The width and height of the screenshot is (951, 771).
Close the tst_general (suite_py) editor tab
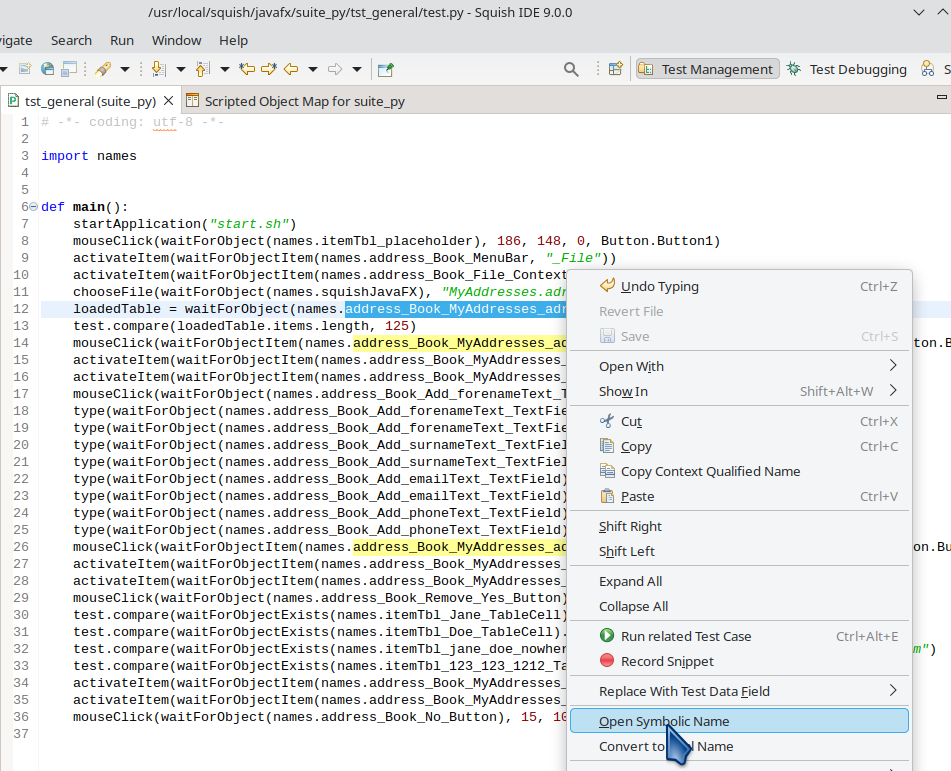click(x=167, y=101)
